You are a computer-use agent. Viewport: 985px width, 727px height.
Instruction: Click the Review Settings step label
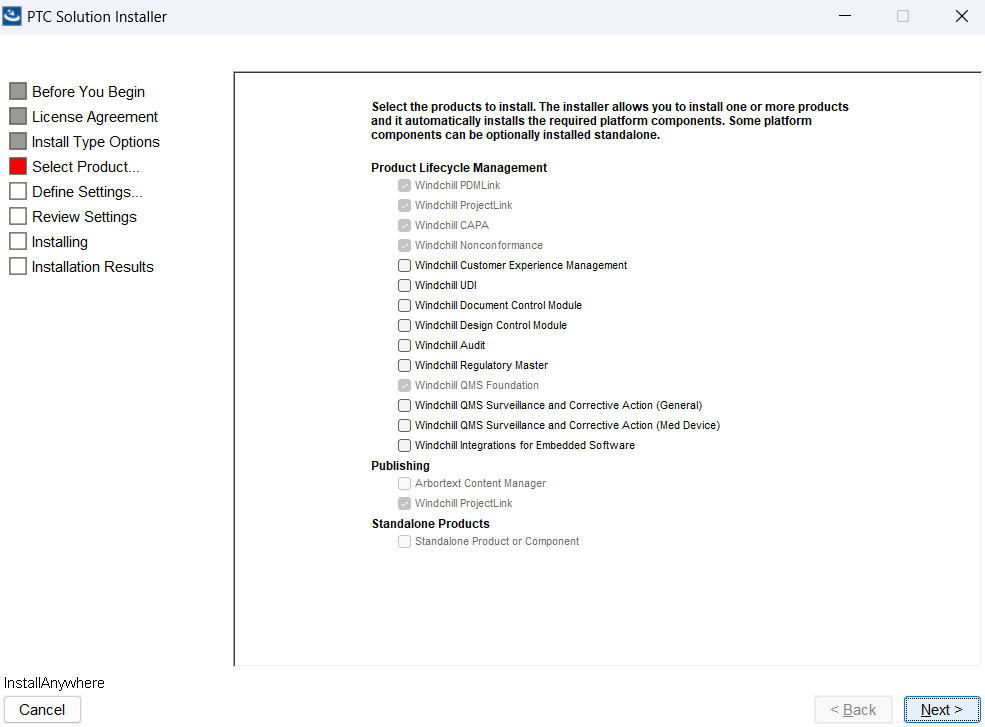click(x=84, y=217)
